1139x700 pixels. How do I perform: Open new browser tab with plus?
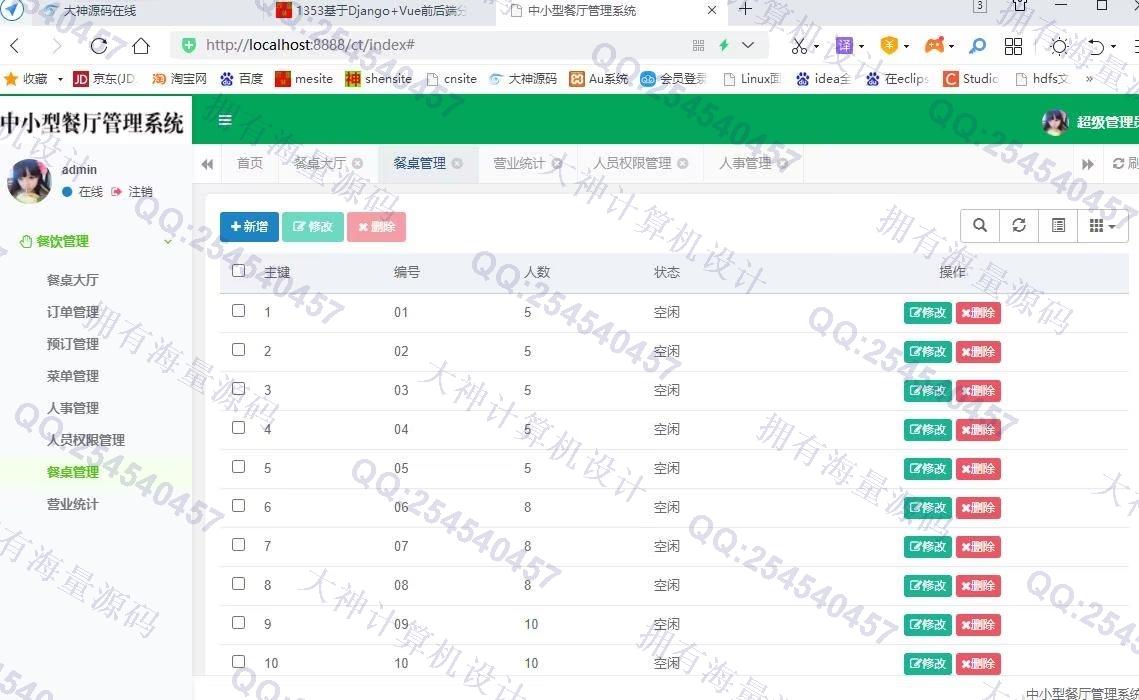tap(745, 9)
